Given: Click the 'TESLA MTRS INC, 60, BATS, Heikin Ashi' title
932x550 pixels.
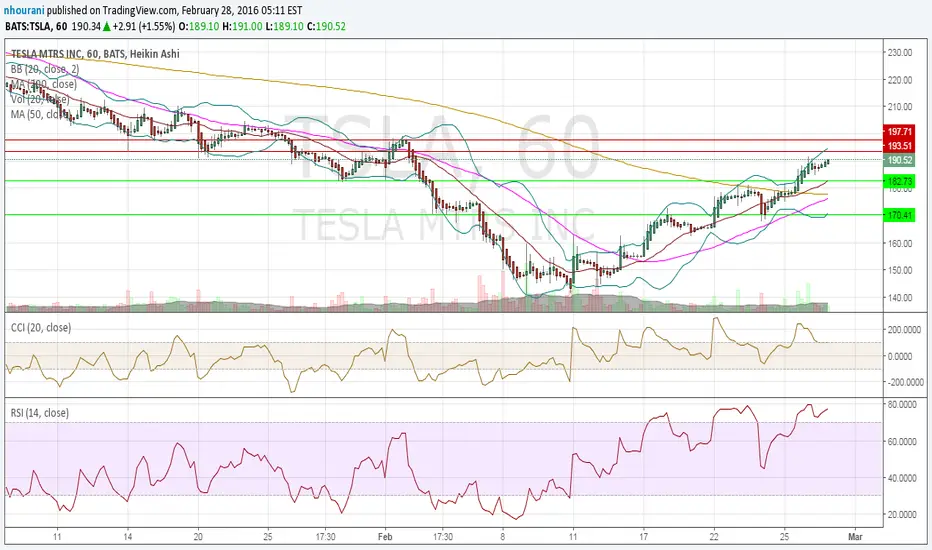Looking at the screenshot, I should (95, 54).
